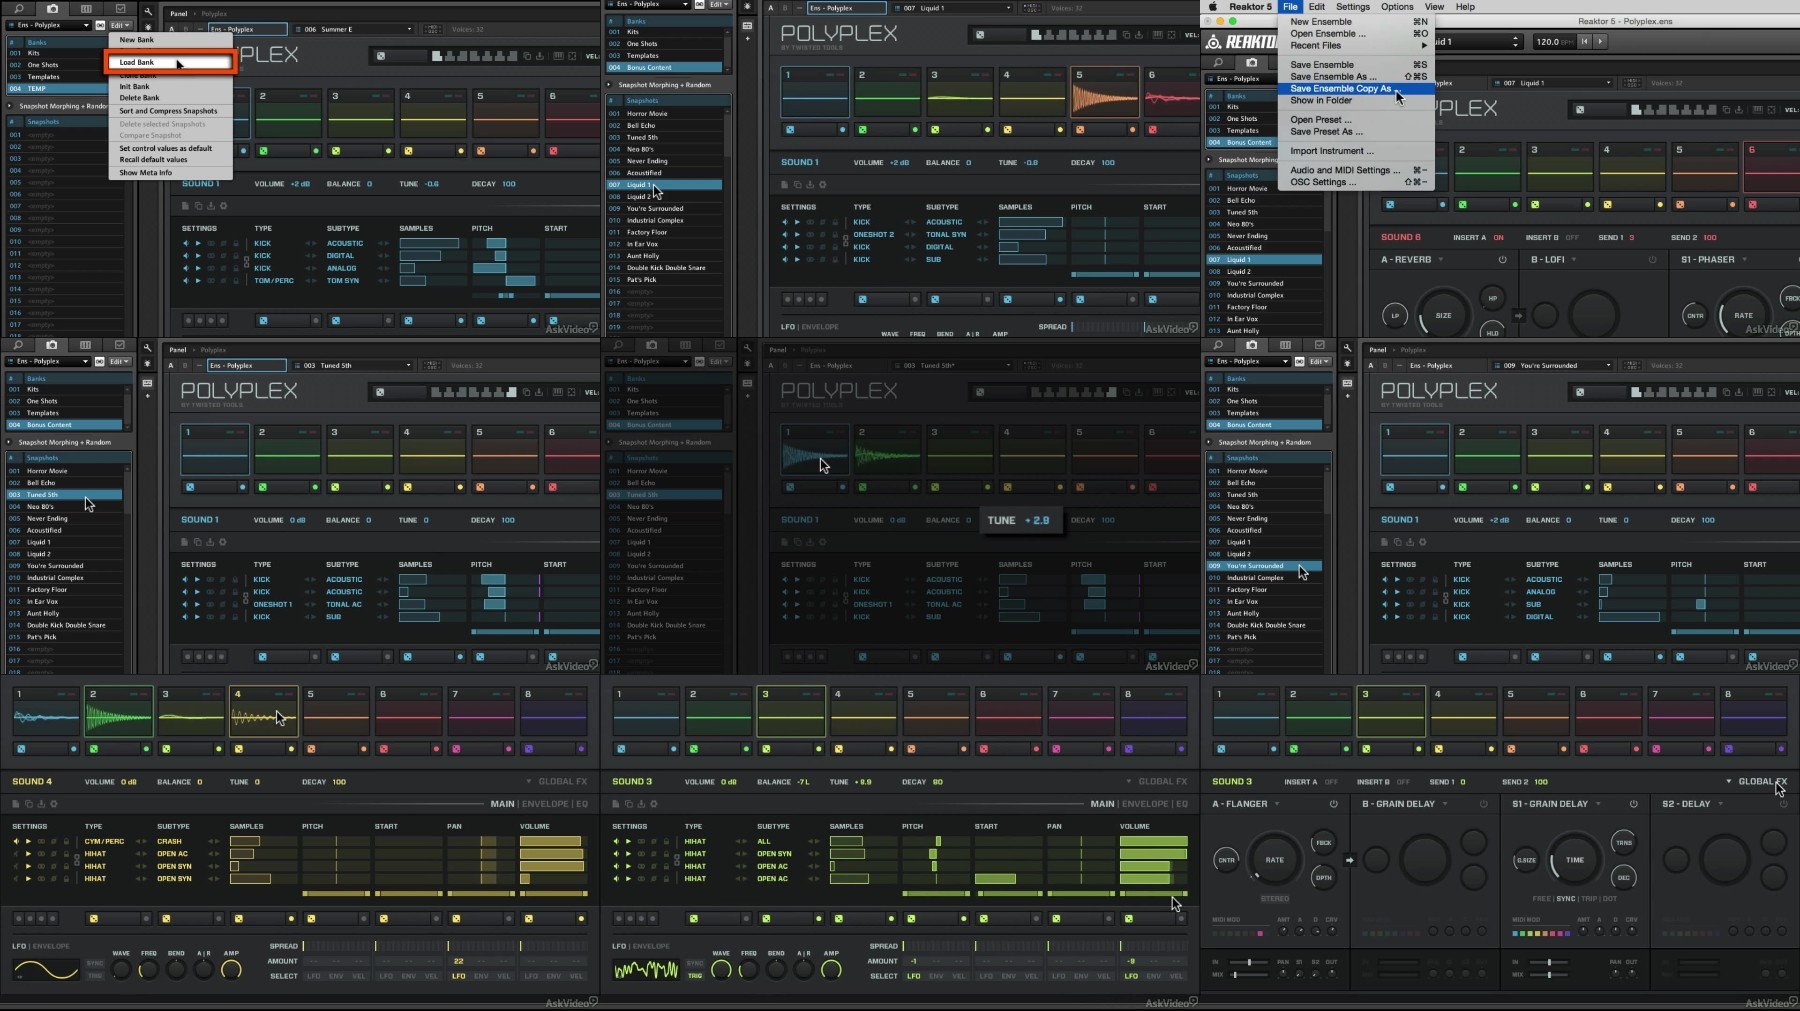This screenshot has height=1011, width=1800.
Task: Open the Options menu
Action: [1397, 6]
